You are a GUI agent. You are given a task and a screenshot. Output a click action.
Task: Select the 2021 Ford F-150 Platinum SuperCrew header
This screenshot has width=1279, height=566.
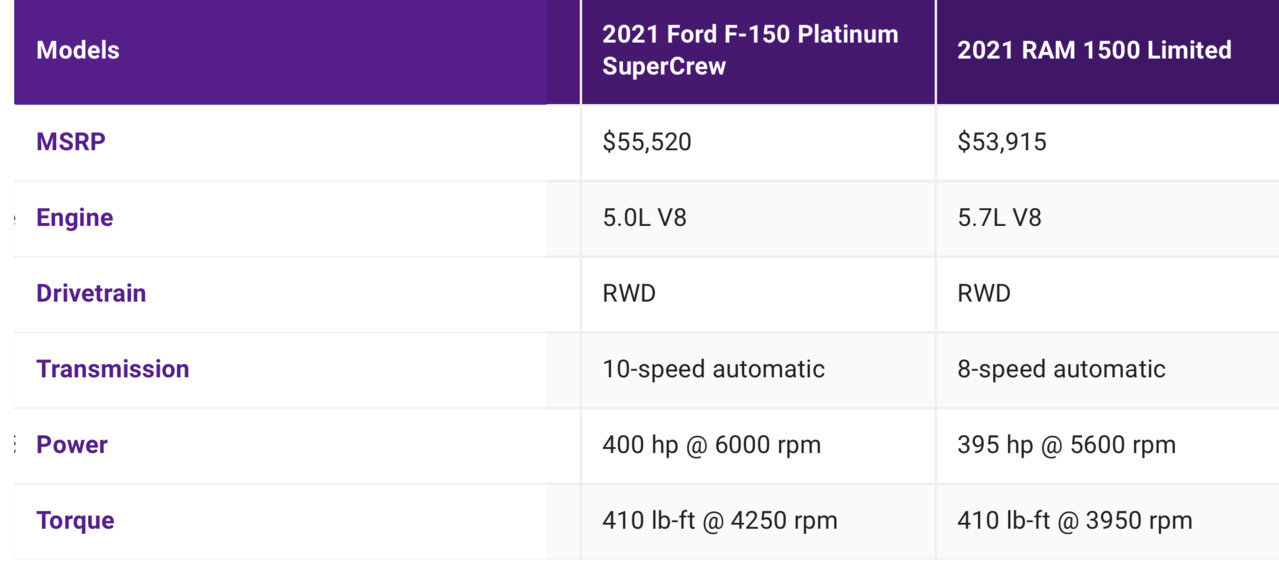click(x=750, y=50)
